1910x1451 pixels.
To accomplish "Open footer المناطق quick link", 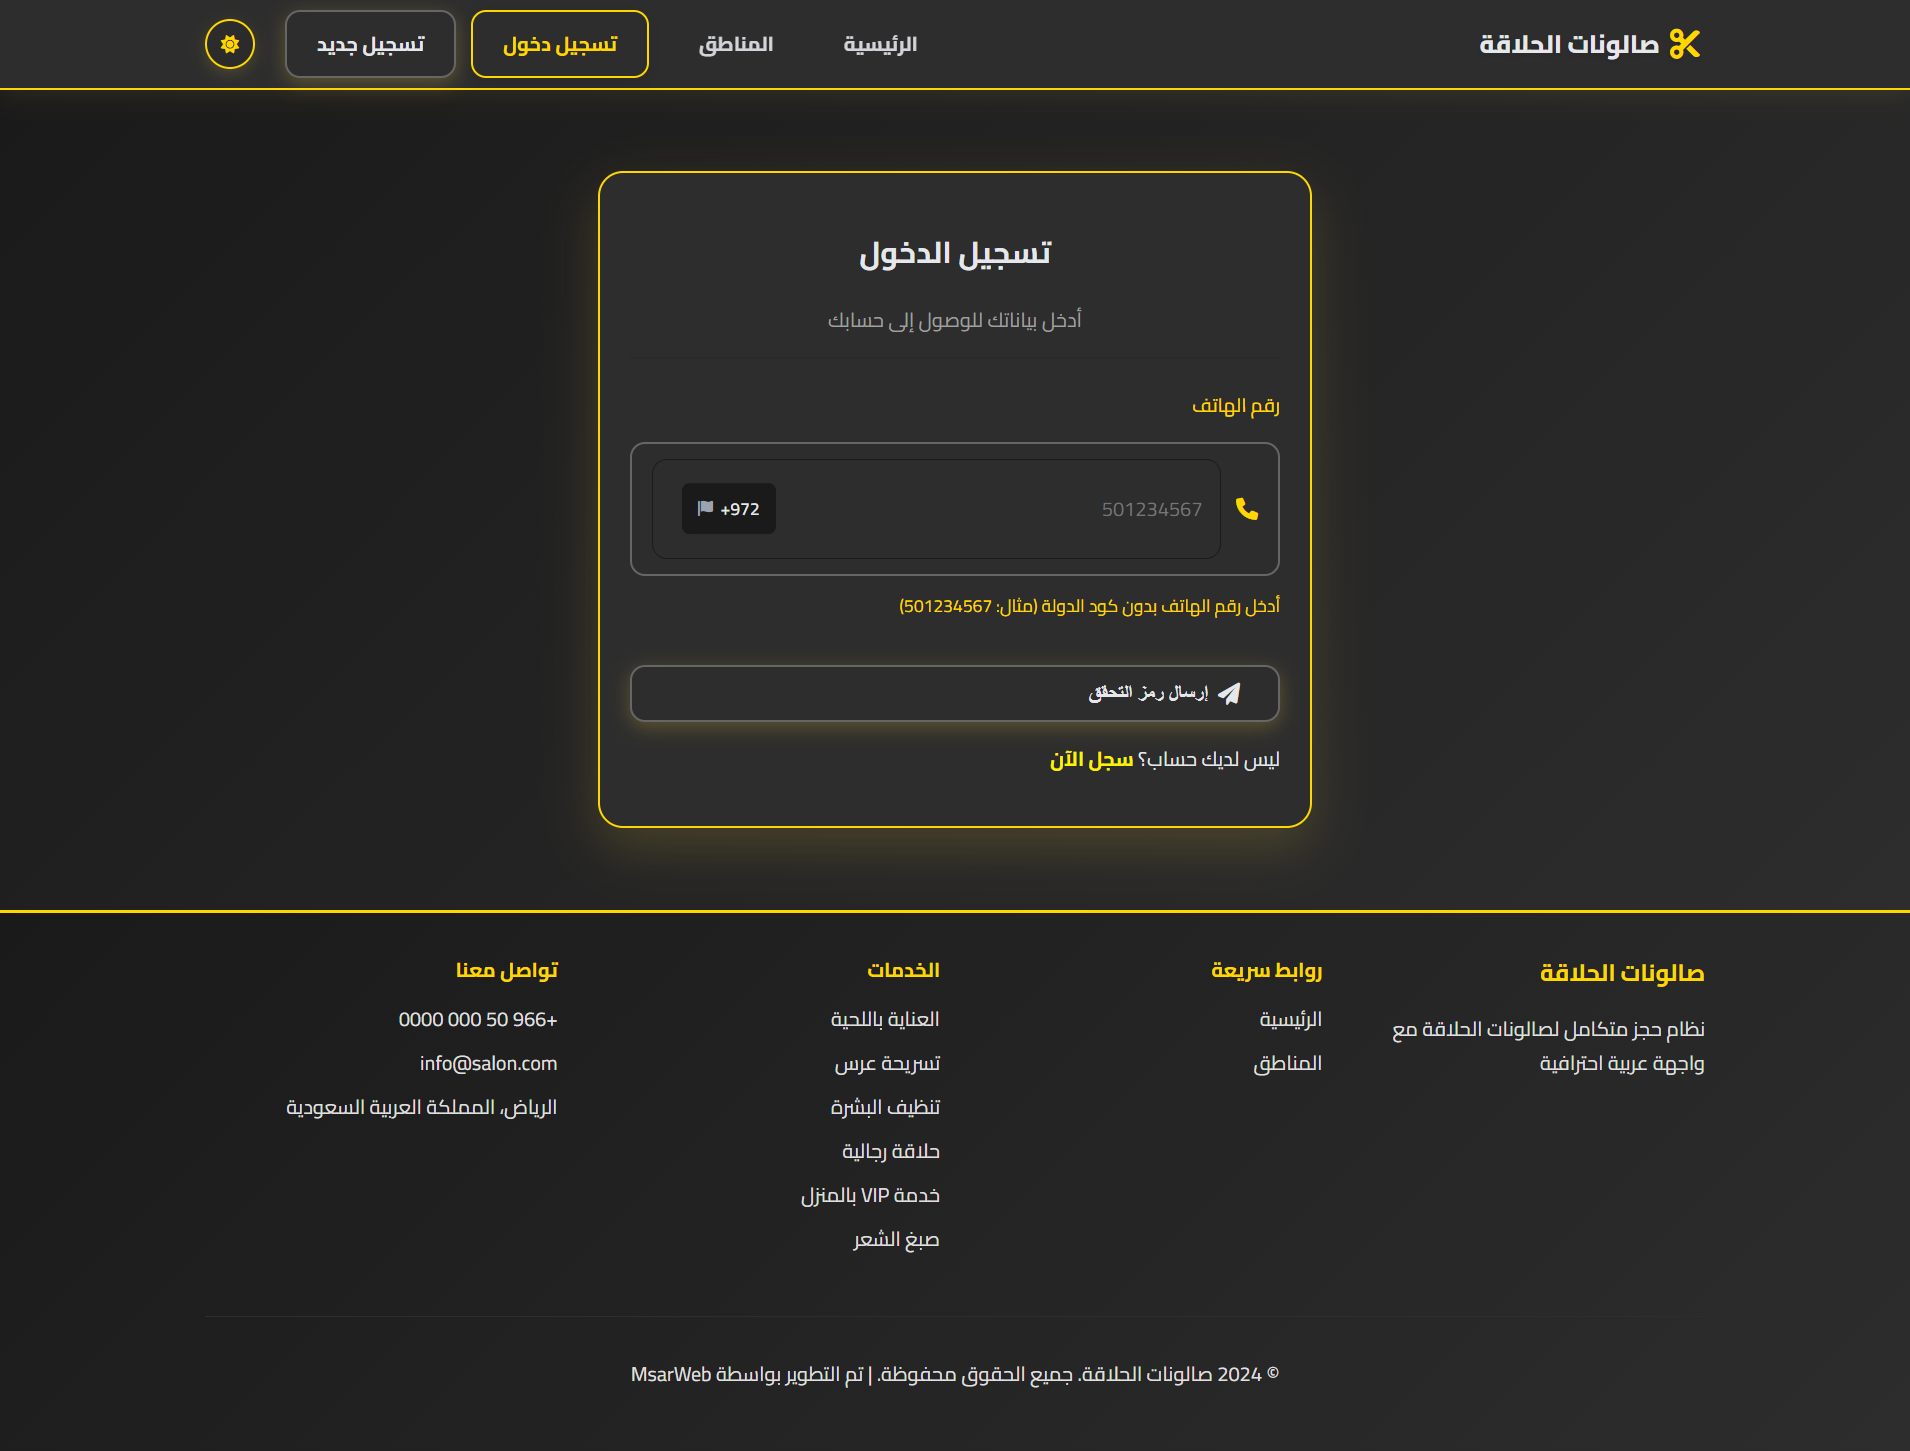I will tap(1287, 1063).
